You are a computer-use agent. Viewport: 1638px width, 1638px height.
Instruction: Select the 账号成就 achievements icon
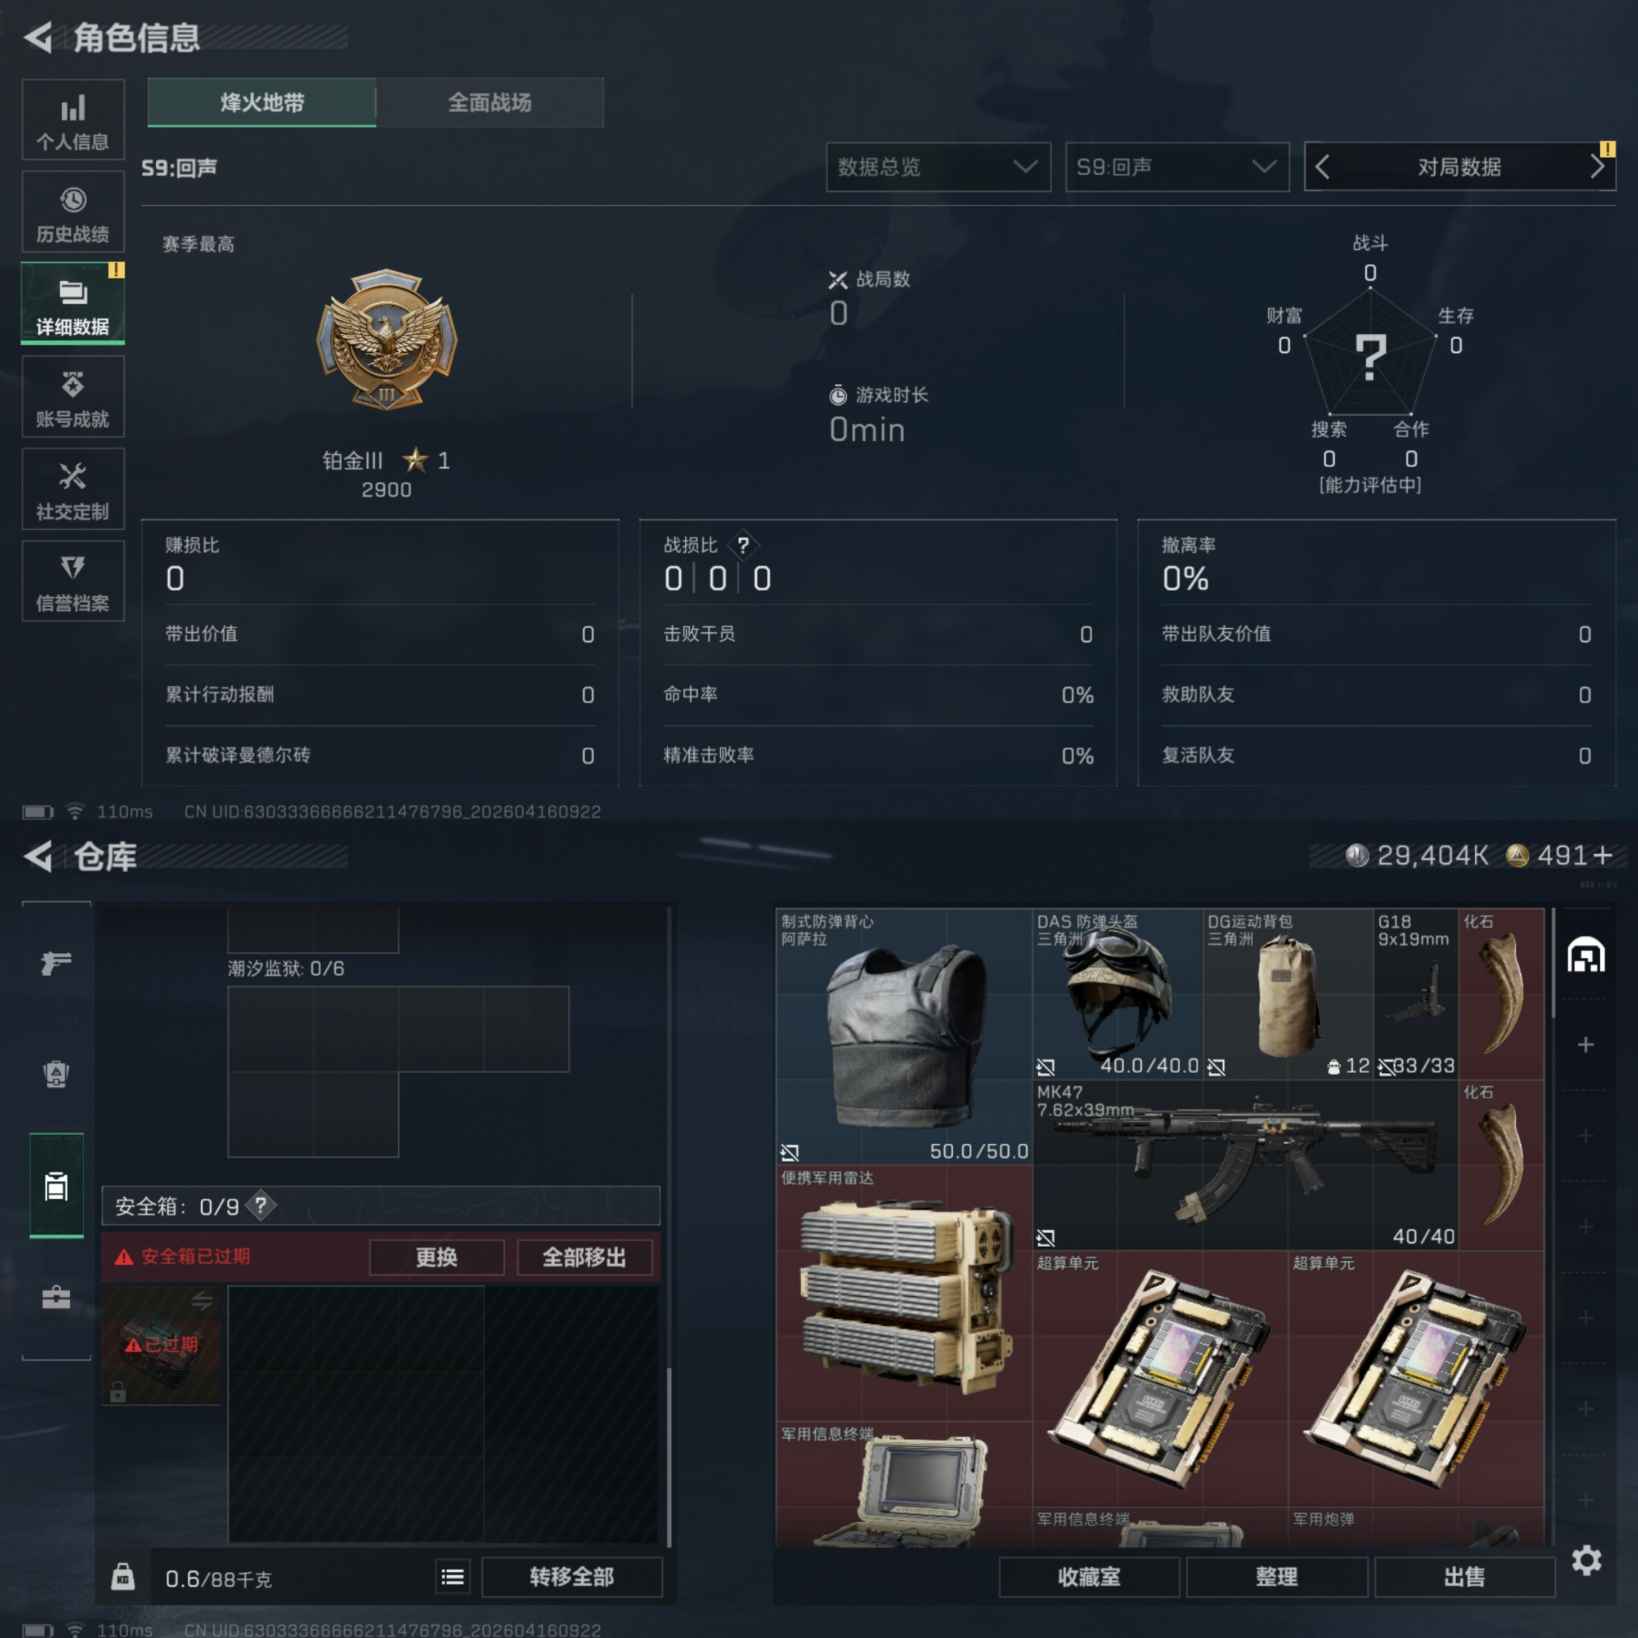click(x=73, y=397)
